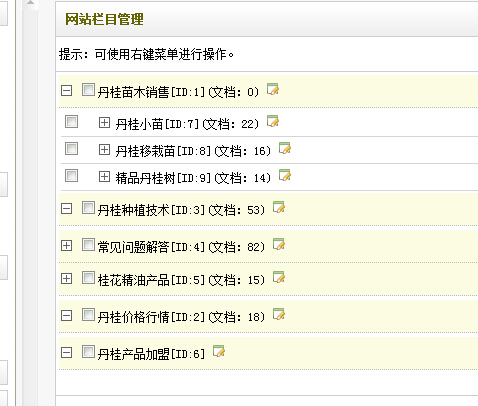Collapse the 丹桂苗木销售 category tree

click(67, 90)
